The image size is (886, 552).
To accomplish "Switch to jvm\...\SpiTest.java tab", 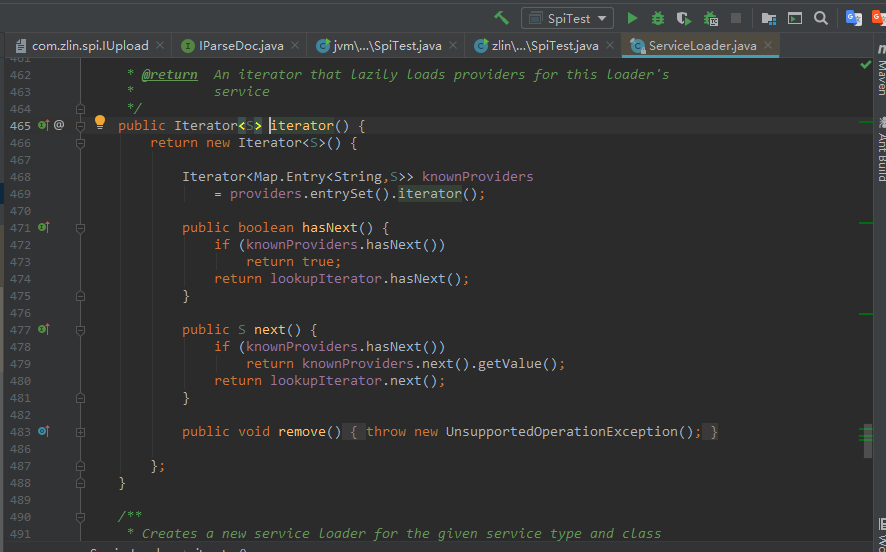I will [387, 46].
